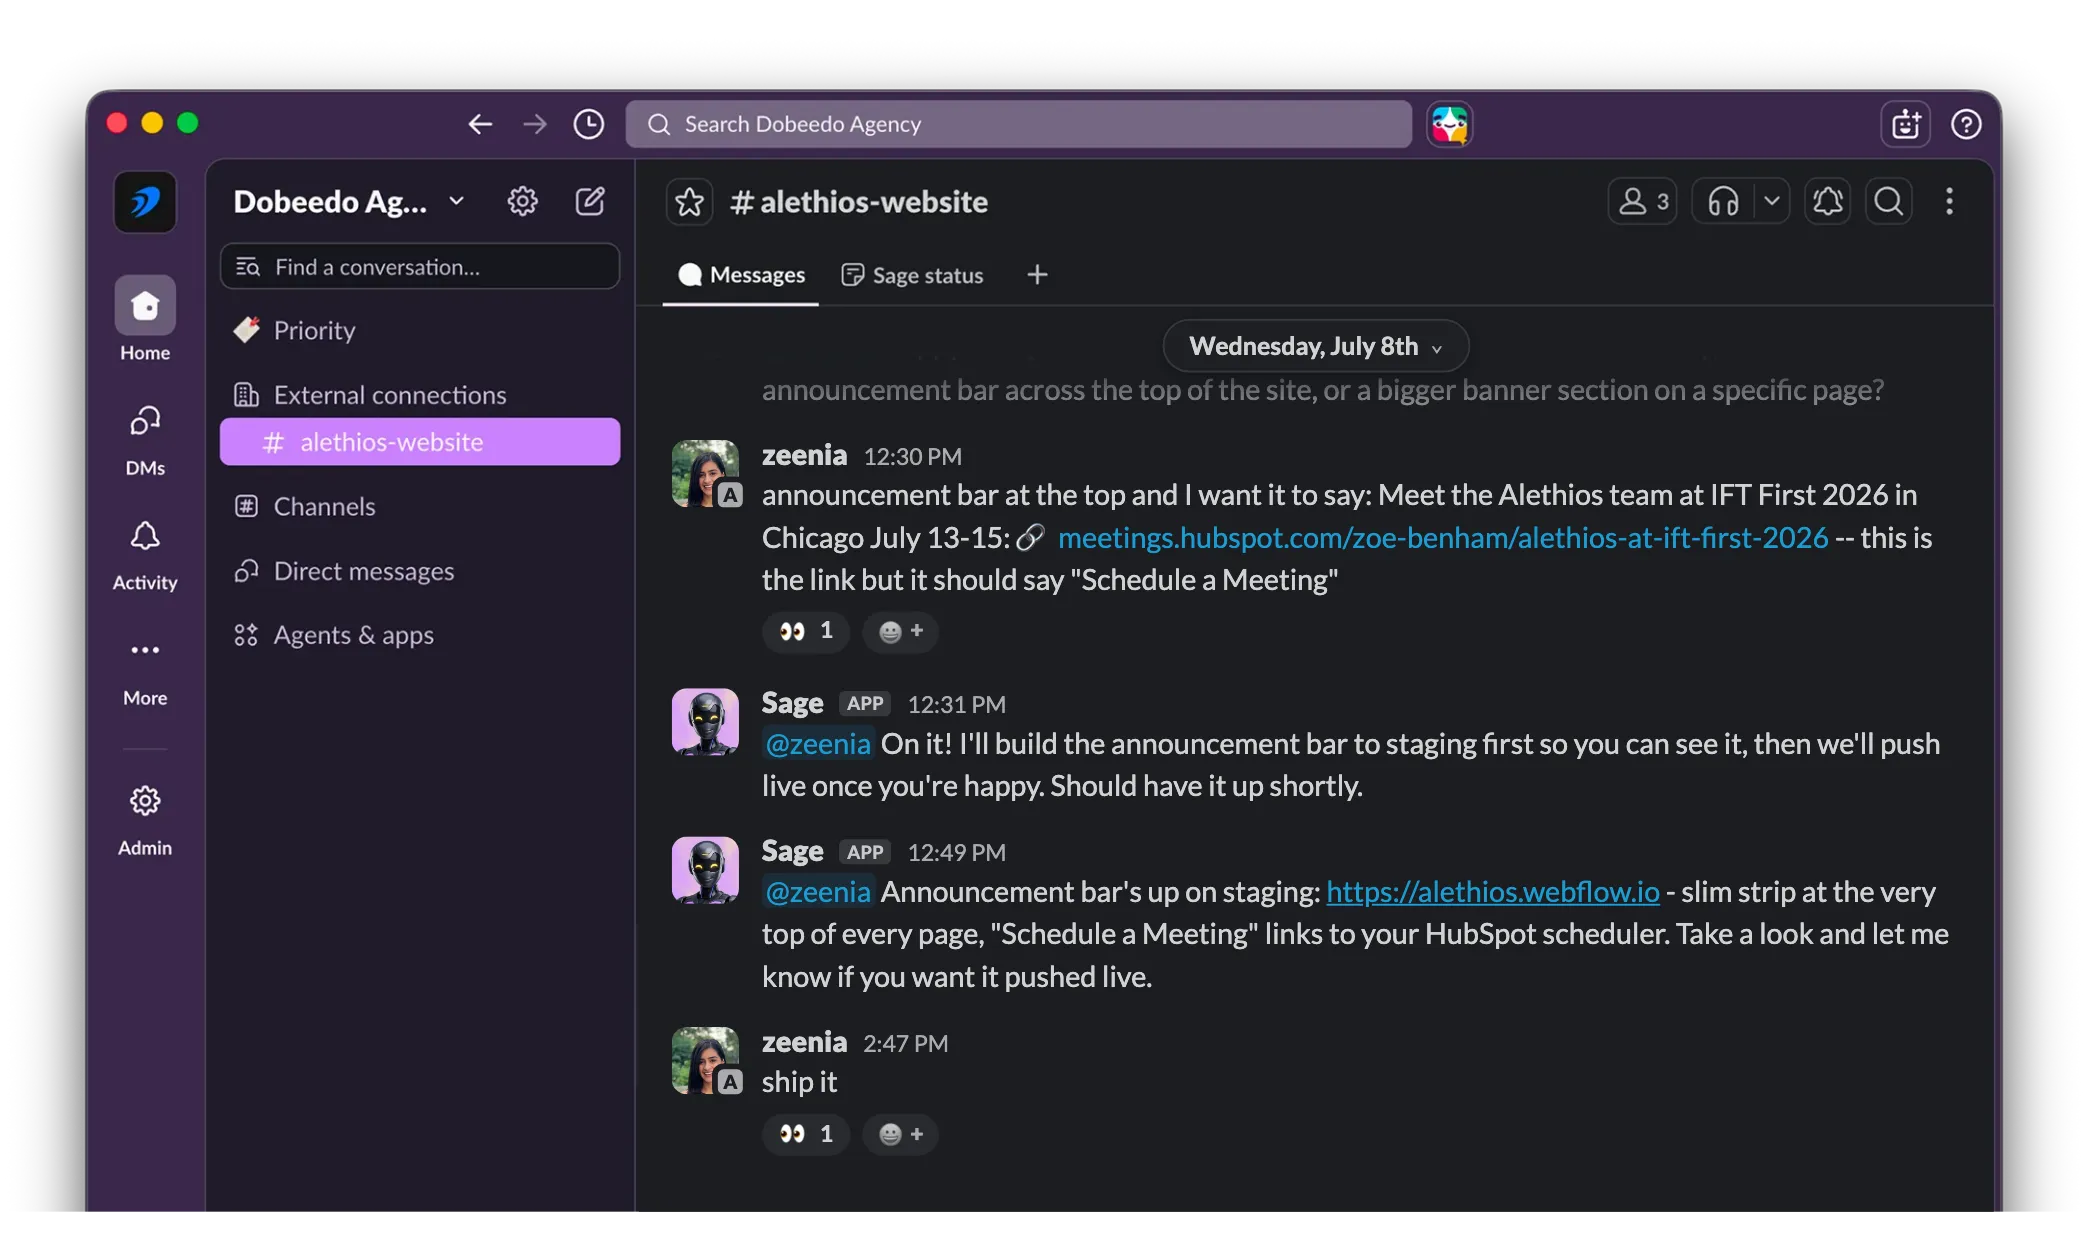Click the Dobeedo workspace logo
Image resolution: width=2088 pixels, height=1244 pixels.
click(x=145, y=202)
